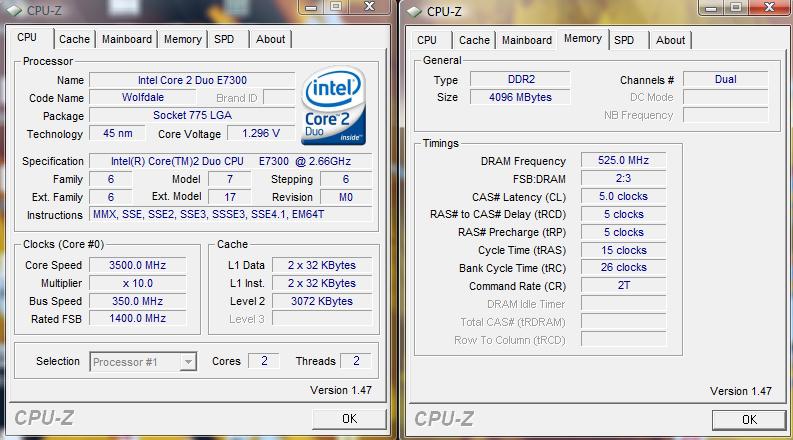Click the Level 2 cache value '3072 KBytes'
This screenshot has height=440, width=793.
[322, 301]
